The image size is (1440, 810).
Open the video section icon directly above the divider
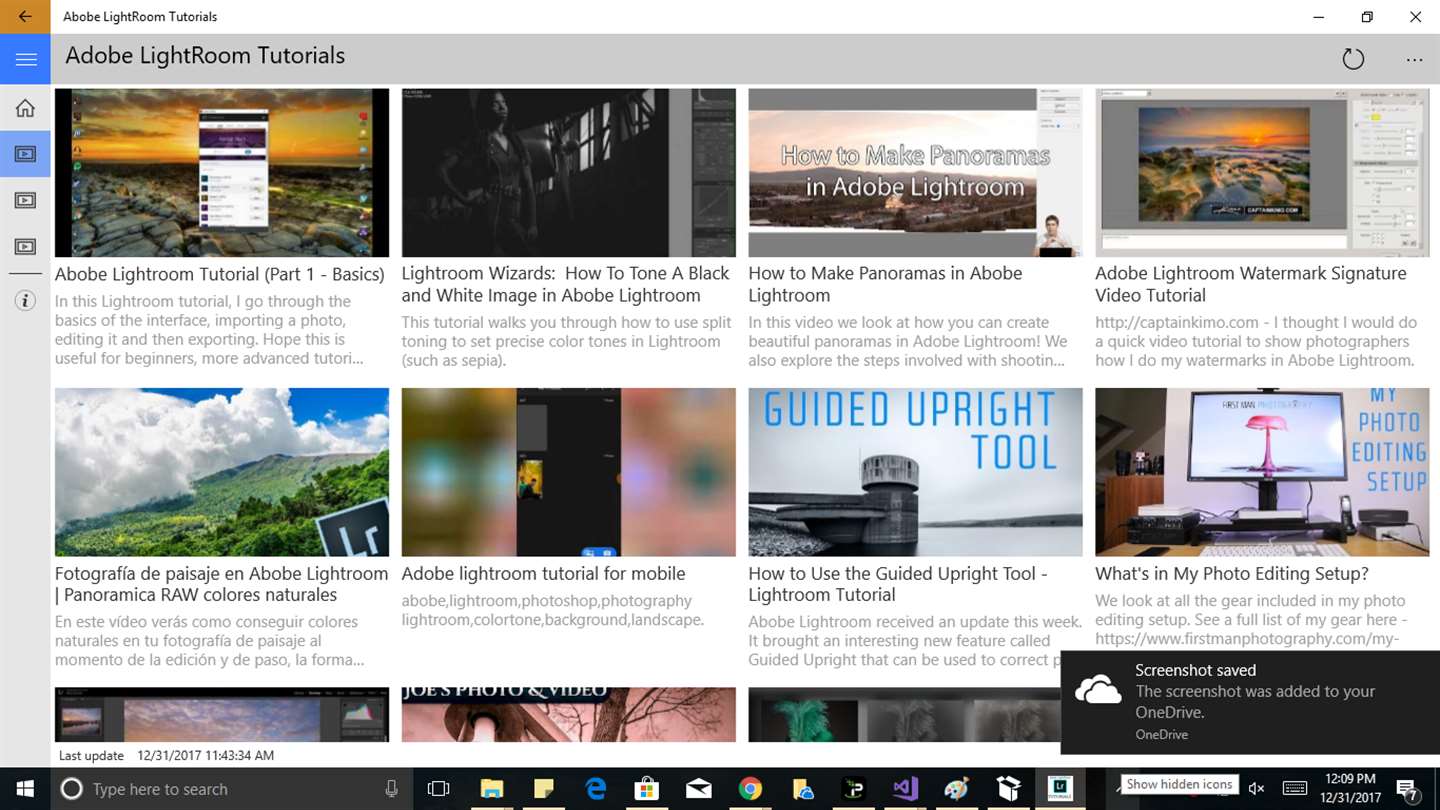coord(25,246)
